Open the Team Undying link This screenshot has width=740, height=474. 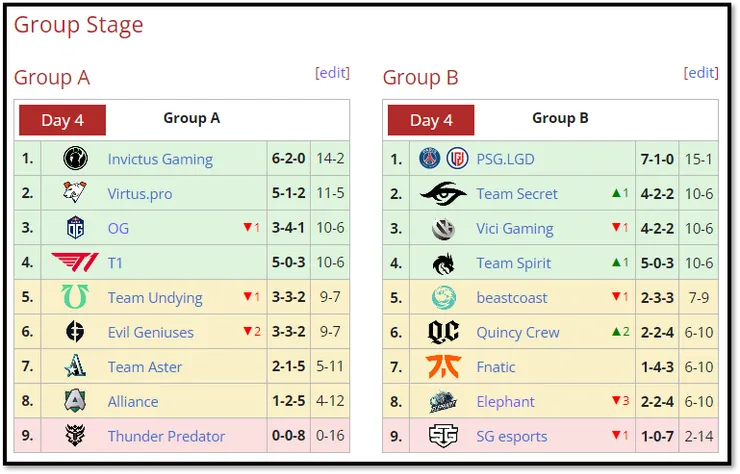155,297
